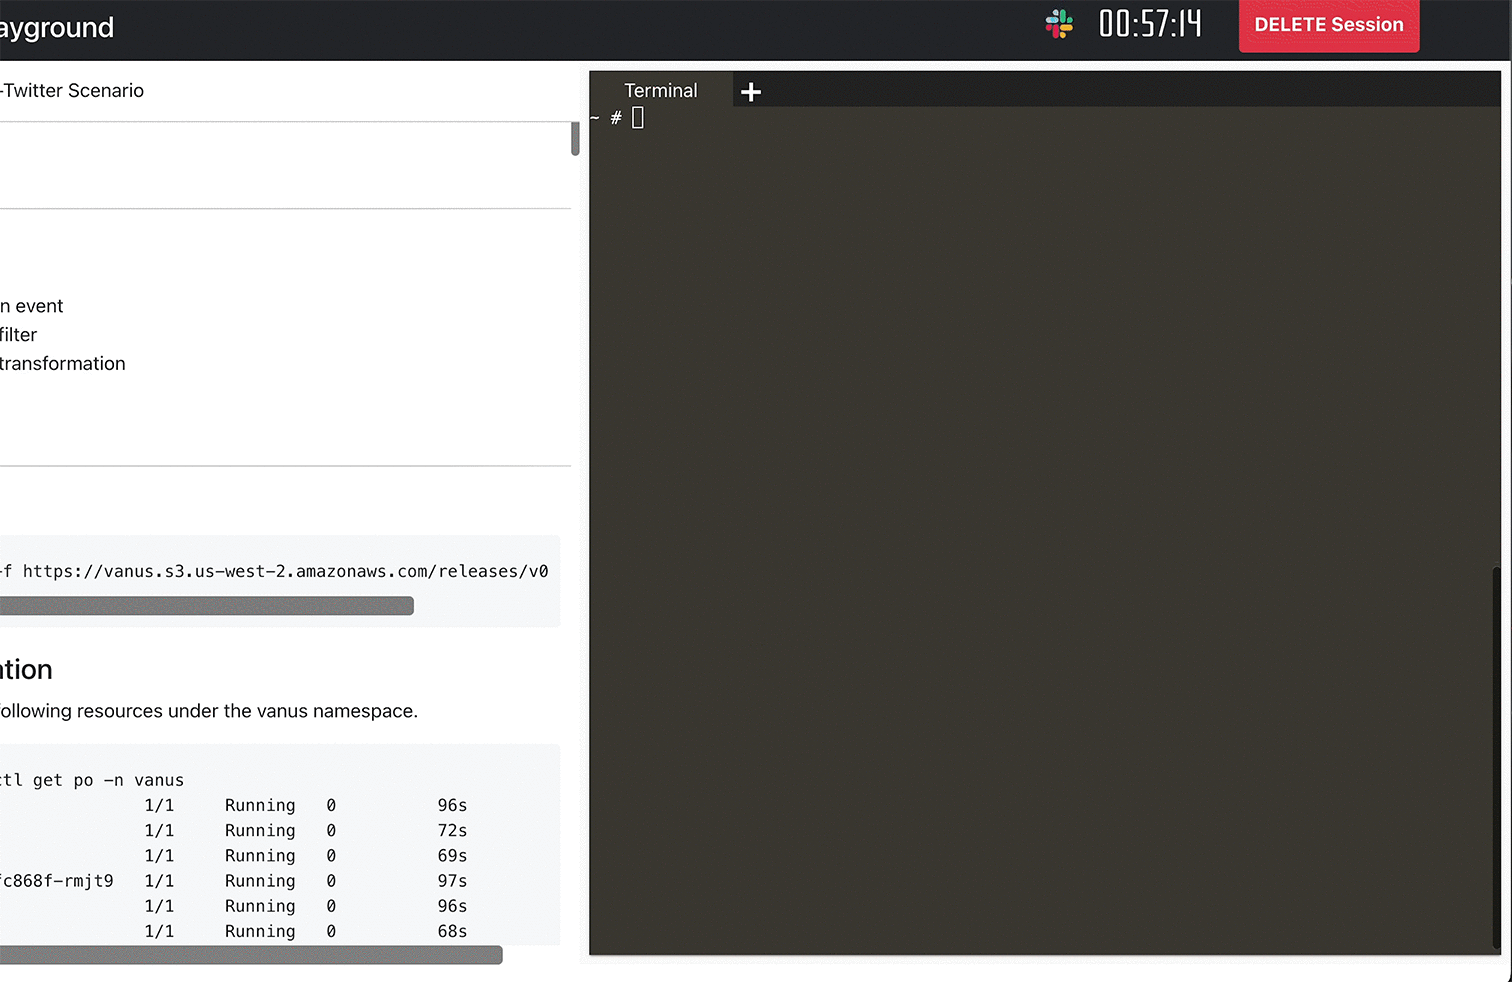Click the 'transformation' list item text
1512x982 pixels.
click(x=63, y=364)
